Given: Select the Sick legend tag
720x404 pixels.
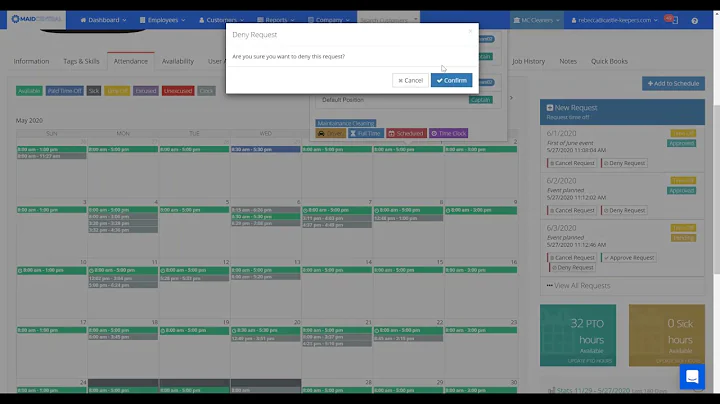Looking at the screenshot, I should coord(94,91).
